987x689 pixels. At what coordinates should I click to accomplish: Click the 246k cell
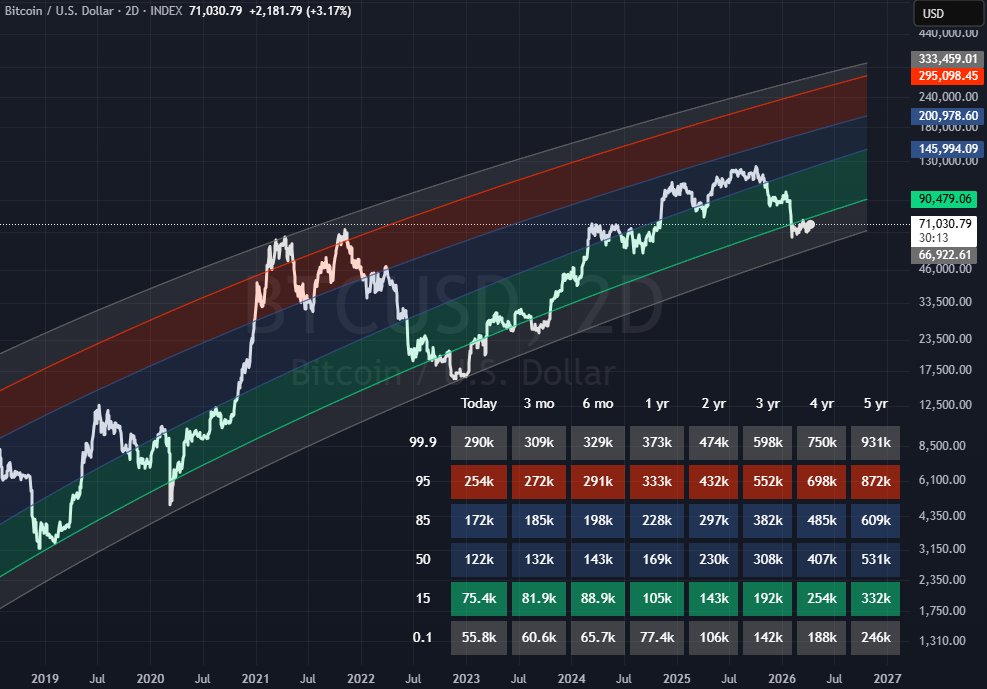coord(876,637)
